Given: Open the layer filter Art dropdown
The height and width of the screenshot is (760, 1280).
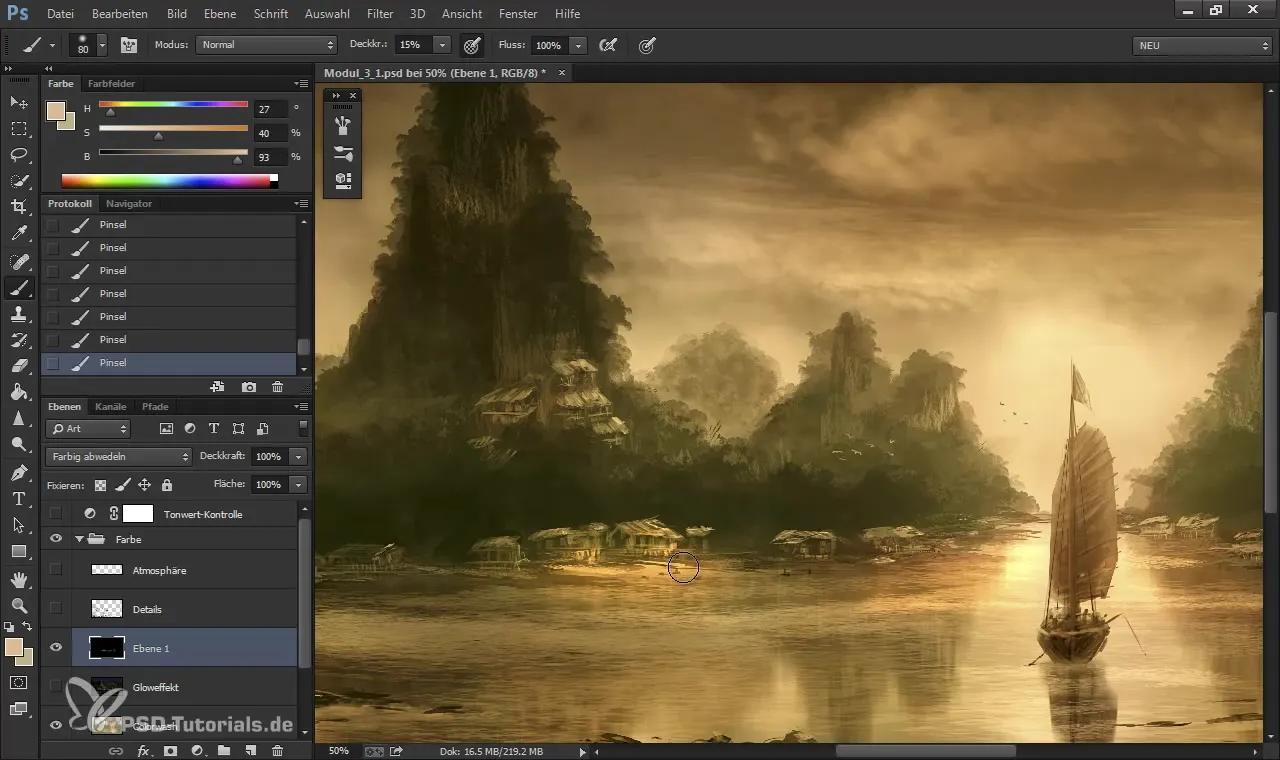Looking at the screenshot, I should [x=89, y=428].
